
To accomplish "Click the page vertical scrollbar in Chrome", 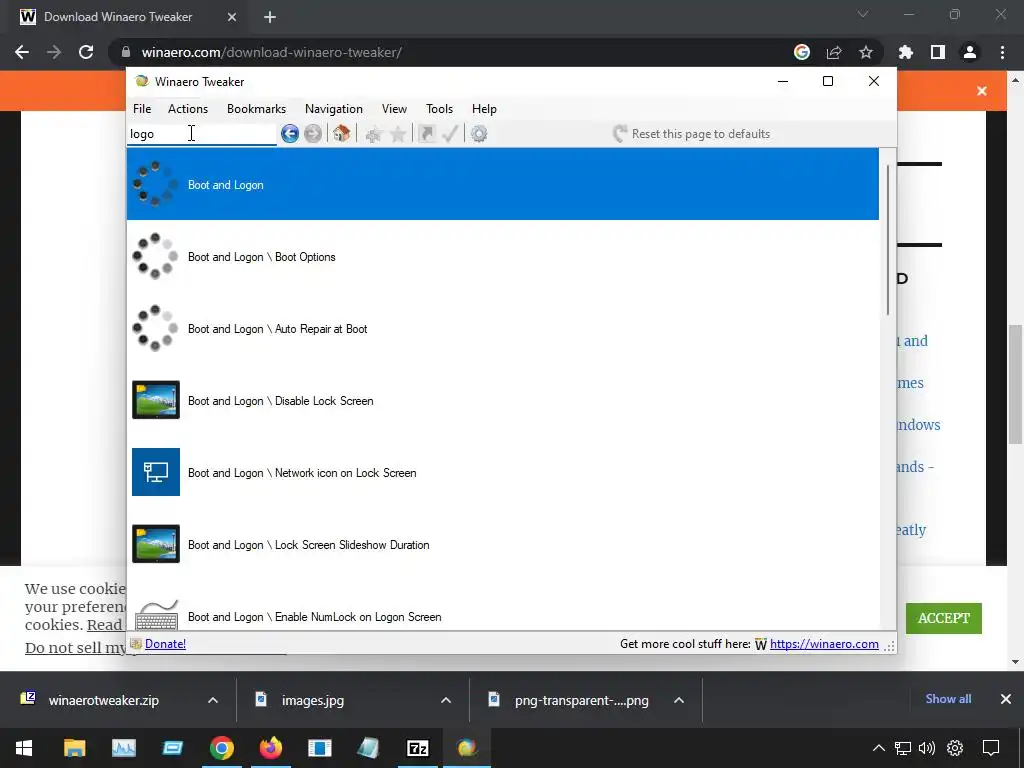I will 1016,385.
